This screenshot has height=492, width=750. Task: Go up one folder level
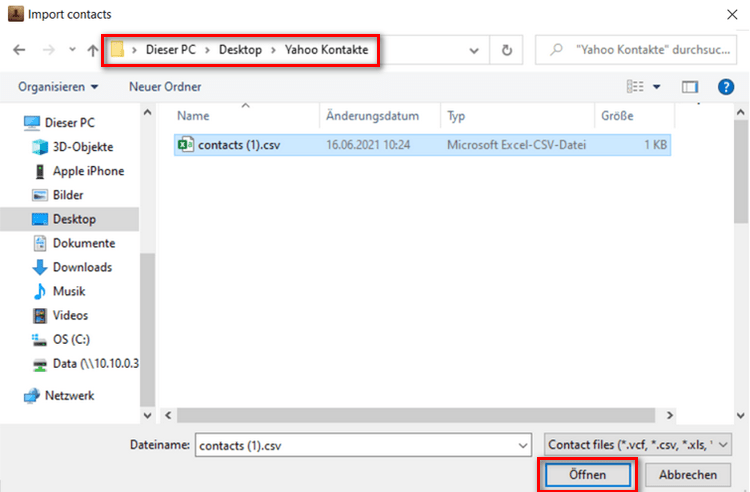(93, 50)
